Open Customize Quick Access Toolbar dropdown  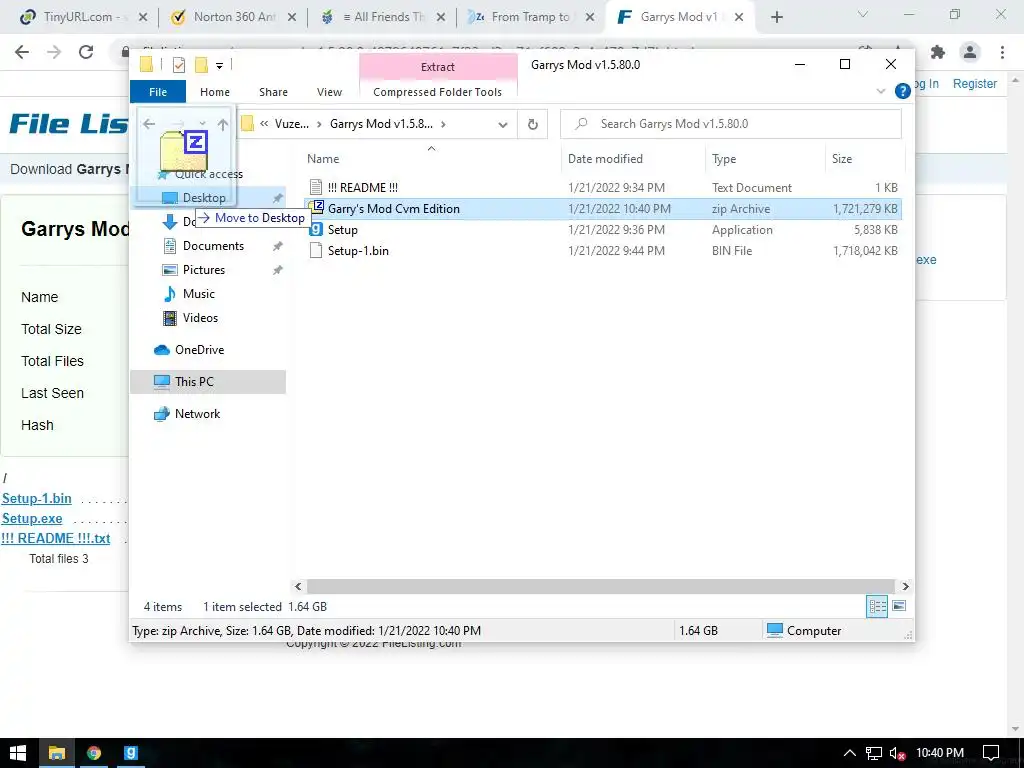(219, 65)
